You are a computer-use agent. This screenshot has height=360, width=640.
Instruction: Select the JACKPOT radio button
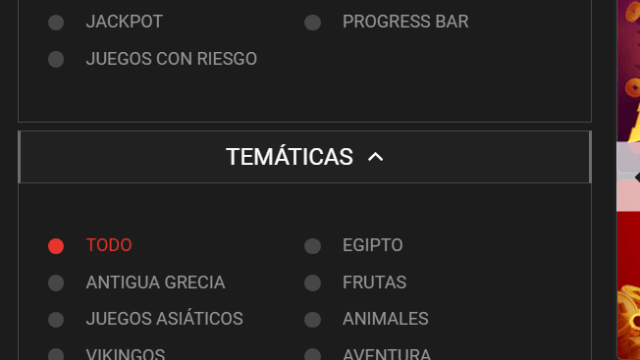pyautogui.click(x=56, y=22)
